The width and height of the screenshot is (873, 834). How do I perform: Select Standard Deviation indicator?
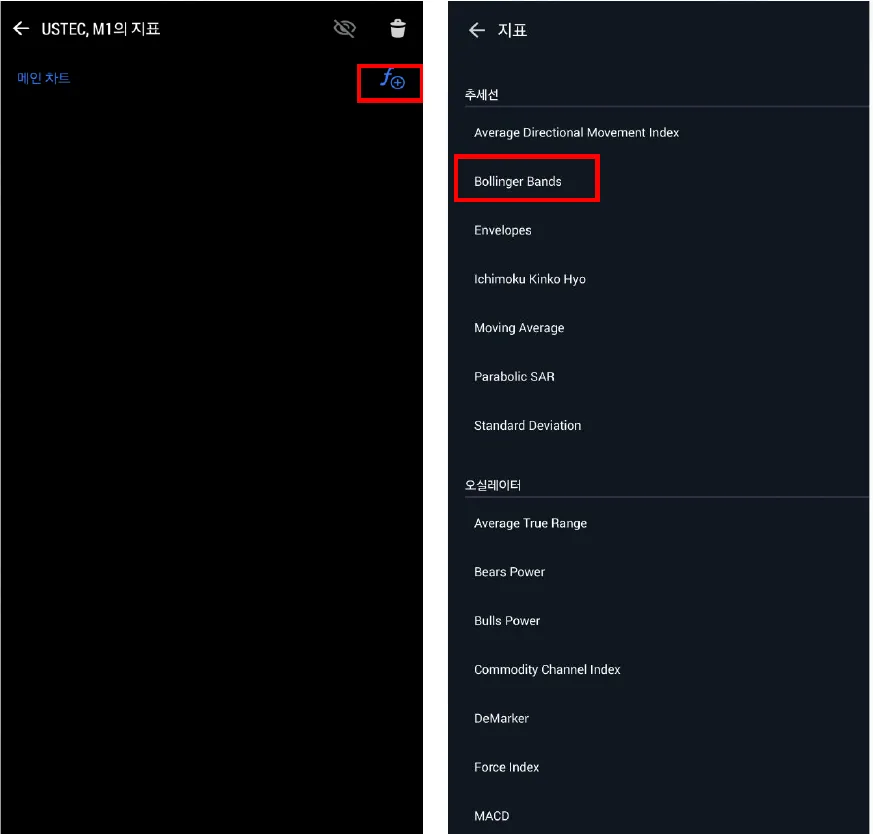click(x=527, y=425)
